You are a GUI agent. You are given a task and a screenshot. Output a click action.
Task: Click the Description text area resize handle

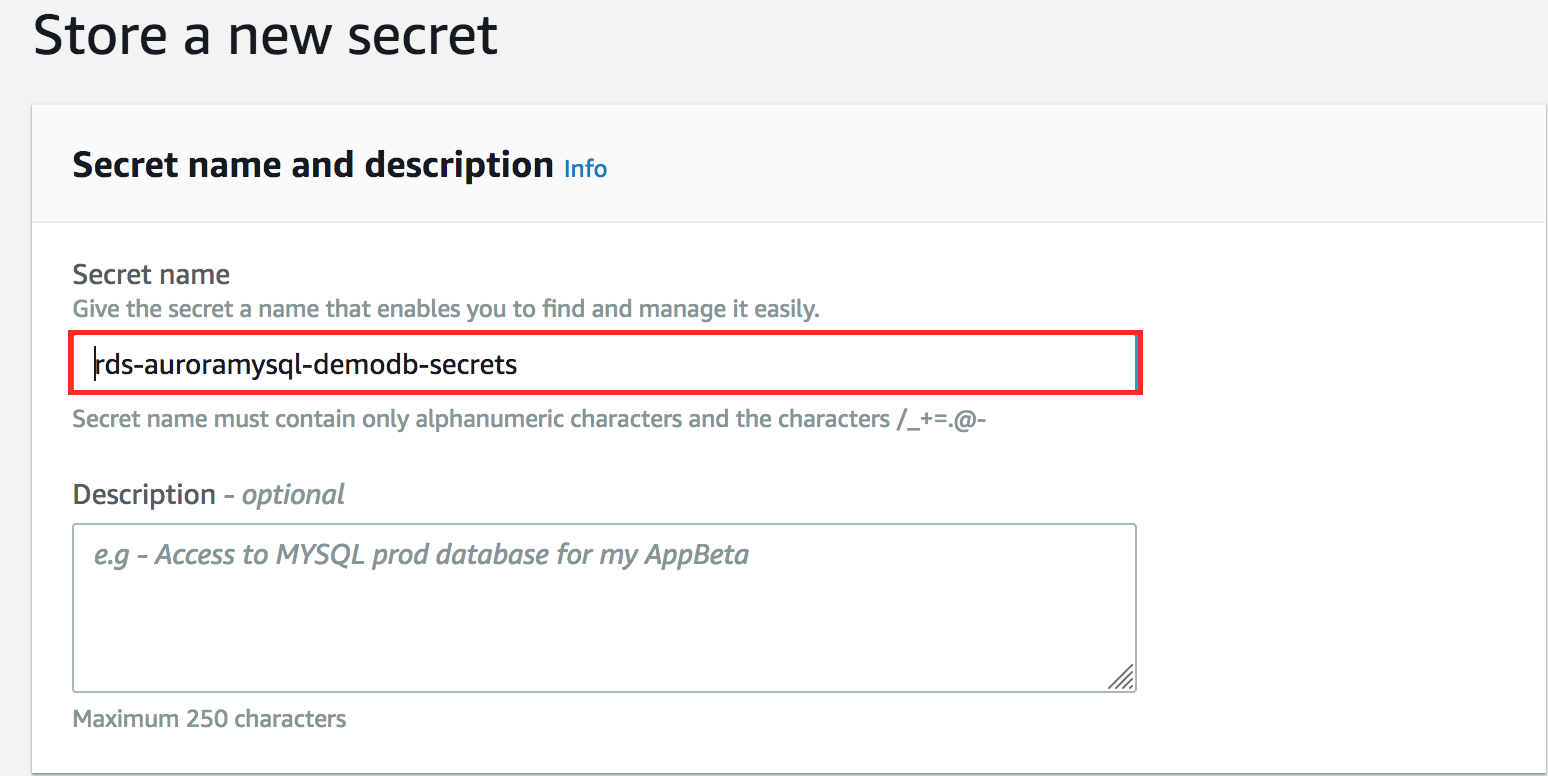(1121, 677)
